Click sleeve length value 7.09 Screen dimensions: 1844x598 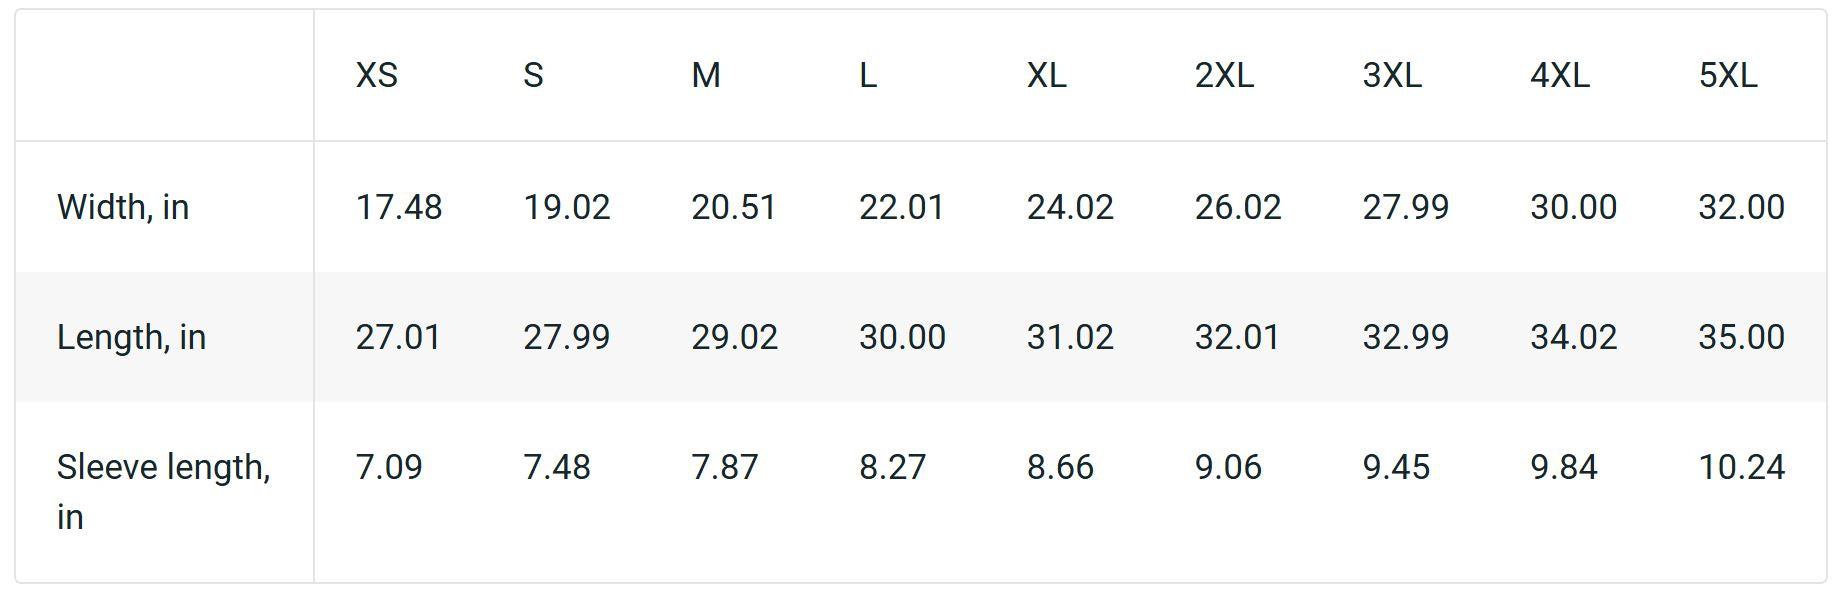point(389,467)
